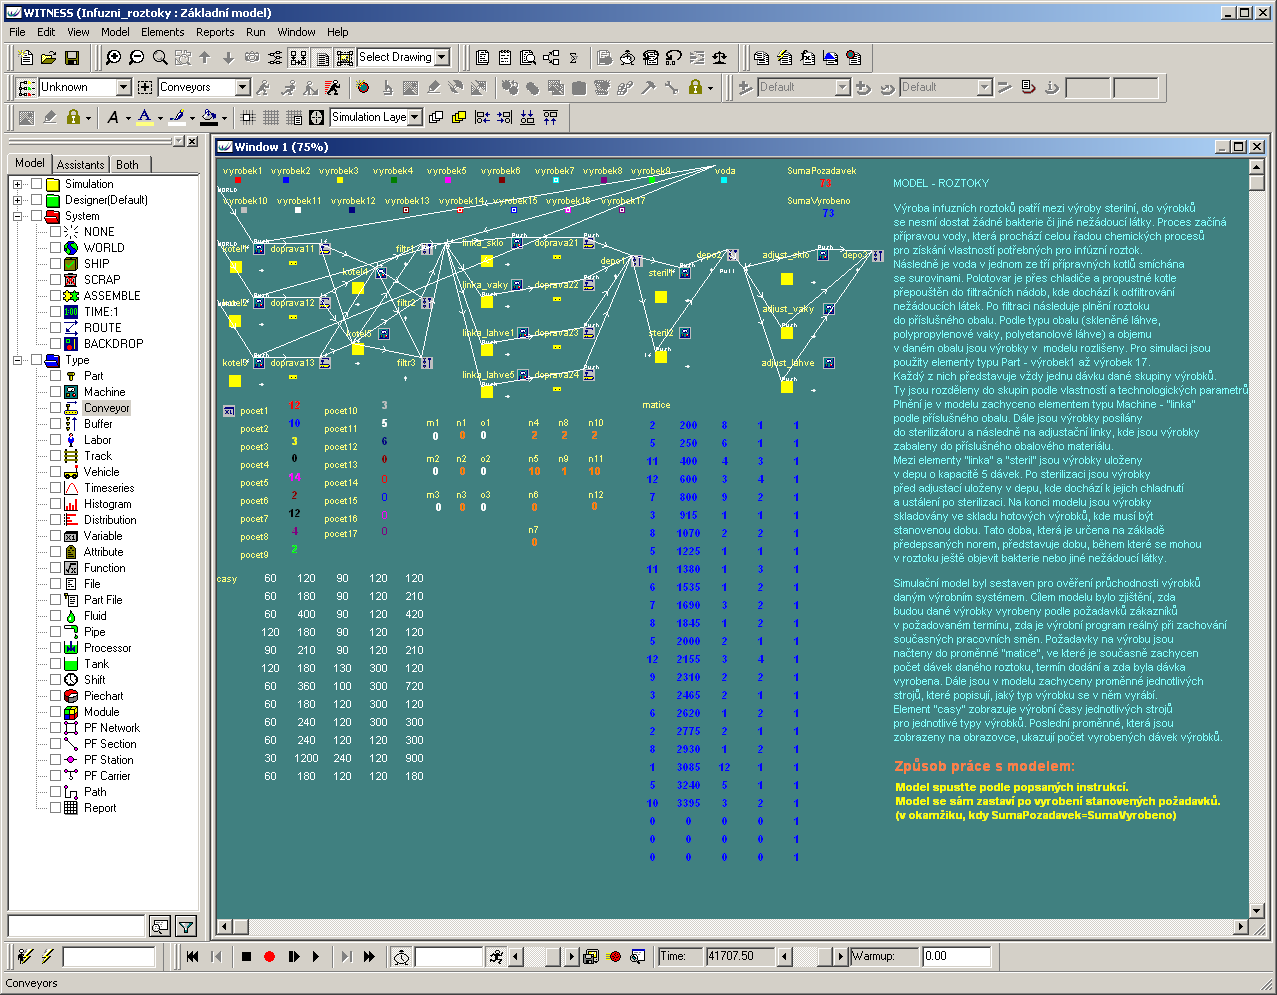Viewport: 1277px width, 995px height.
Task: Select Vehicle in the element tree
Action: (x=101, y=472)
